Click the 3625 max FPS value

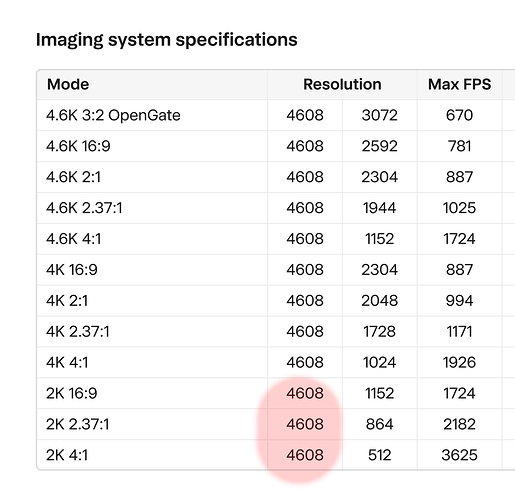pyautogui.click(x=459, y=455)
